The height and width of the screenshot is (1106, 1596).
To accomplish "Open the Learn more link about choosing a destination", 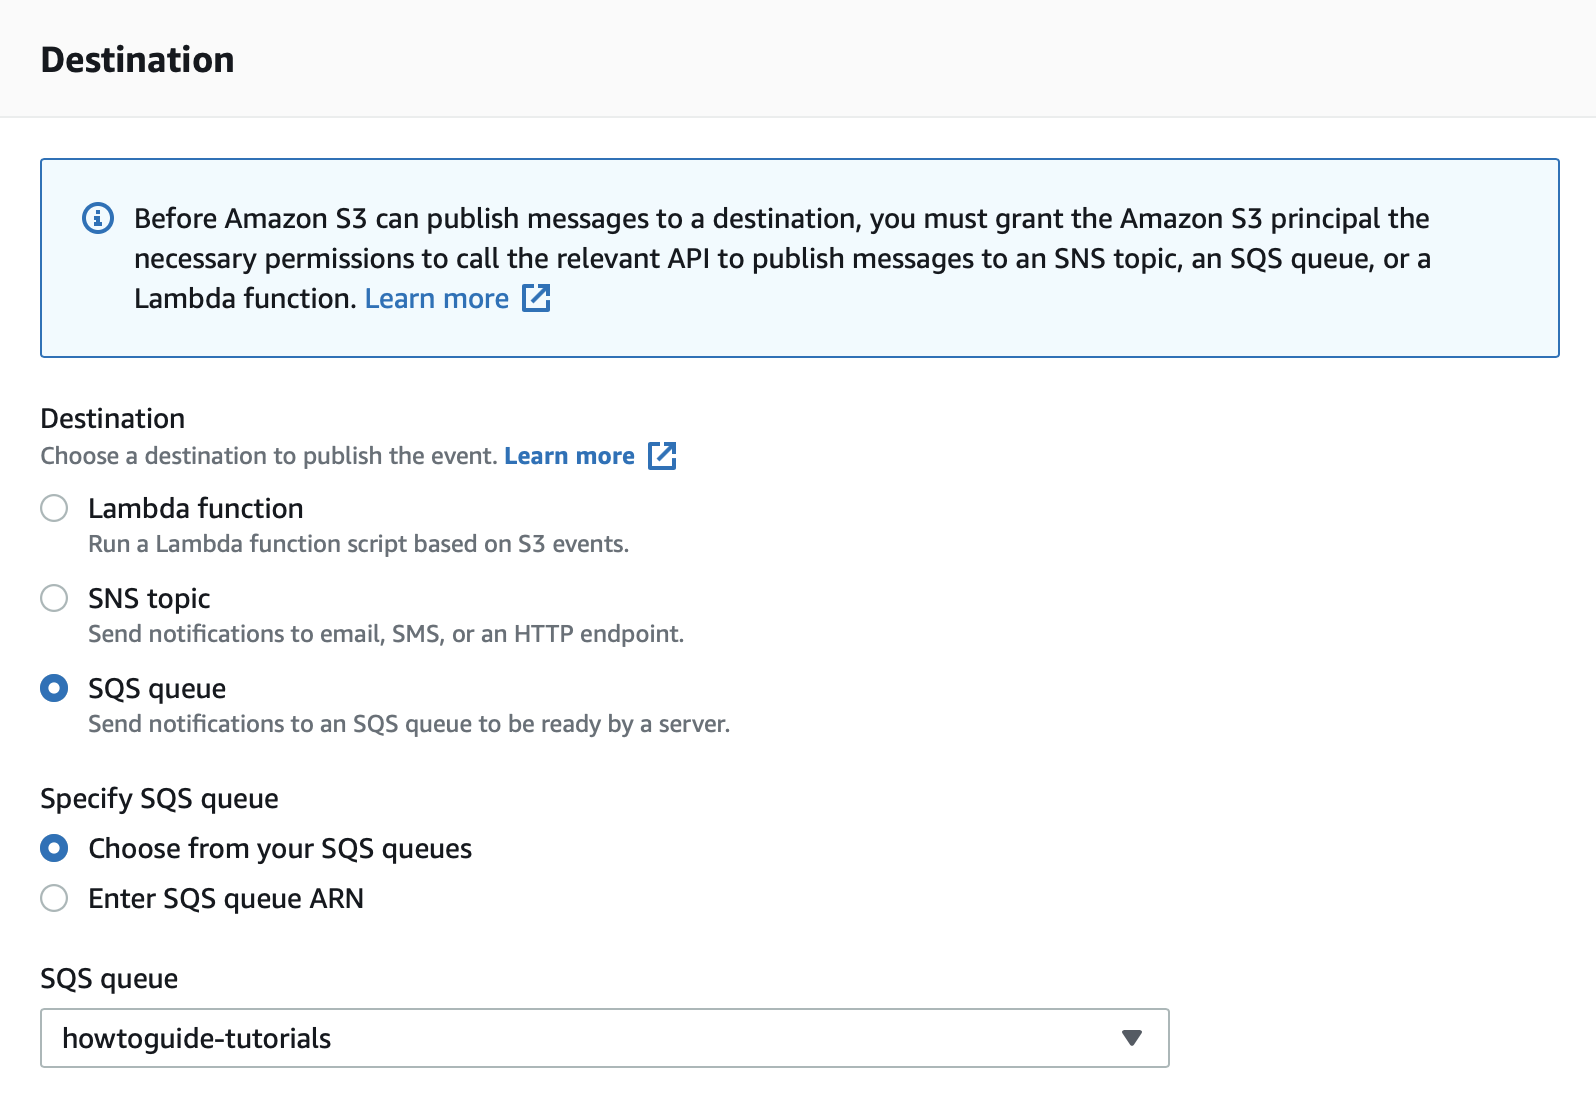I will coord(569,456).
